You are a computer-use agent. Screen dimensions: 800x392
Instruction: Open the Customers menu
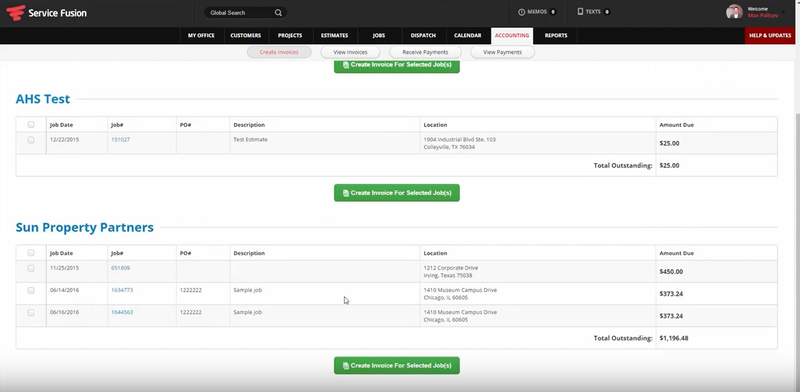click(245, 36)
